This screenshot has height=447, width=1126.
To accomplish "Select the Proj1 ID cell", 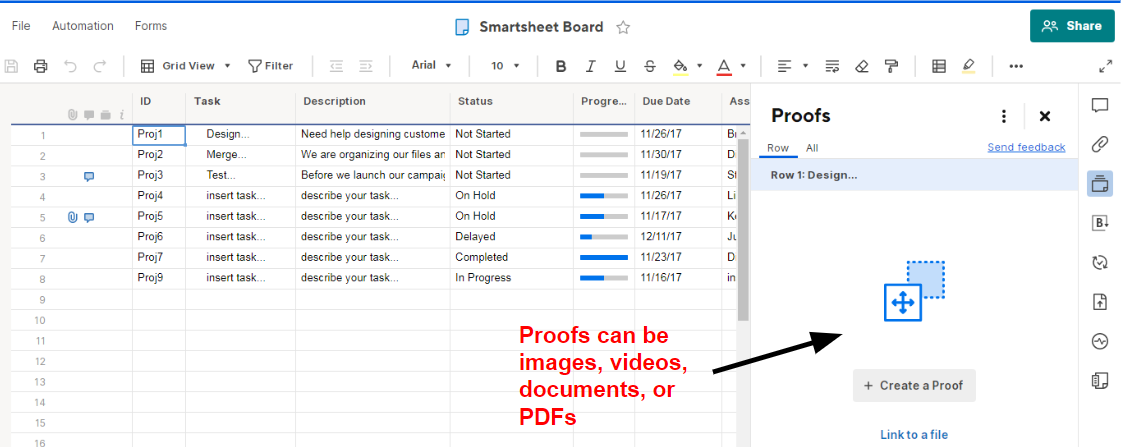I will click(x=159, y=134).
